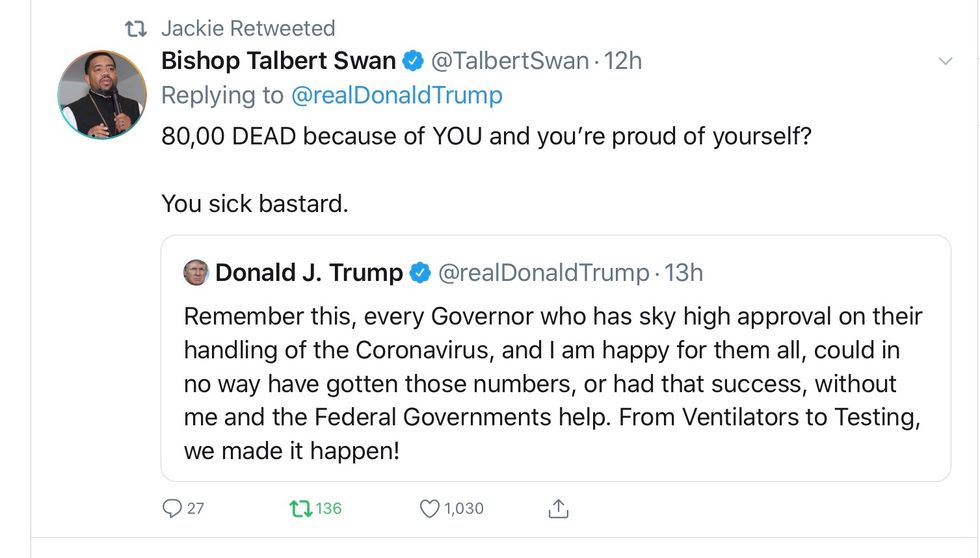Toggle the green retweet icon
The height and width of the screenshot is (558, 980).
299,509
